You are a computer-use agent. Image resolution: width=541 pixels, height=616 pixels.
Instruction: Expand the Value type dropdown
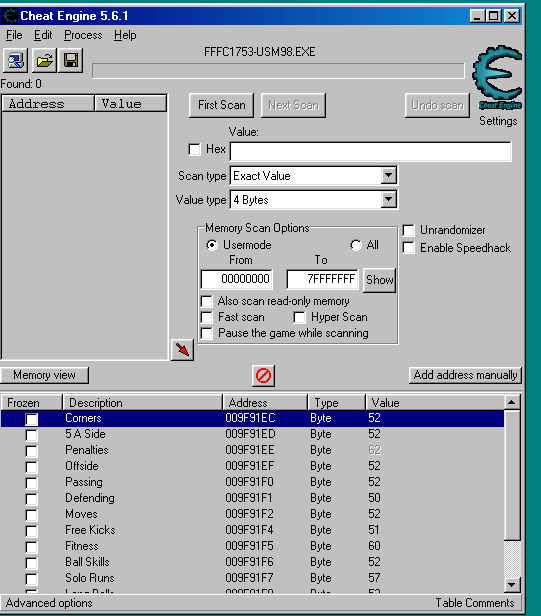(388, 200)
